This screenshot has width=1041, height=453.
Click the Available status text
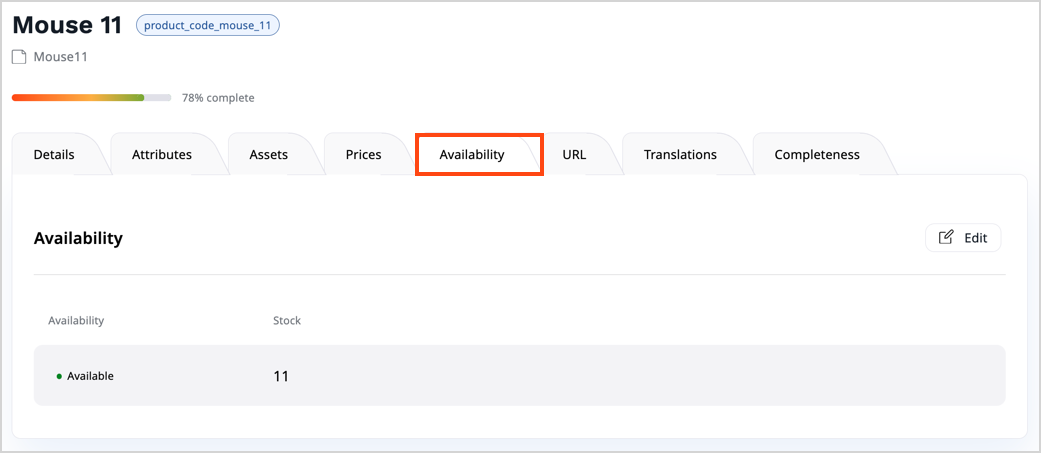(90, 376)
